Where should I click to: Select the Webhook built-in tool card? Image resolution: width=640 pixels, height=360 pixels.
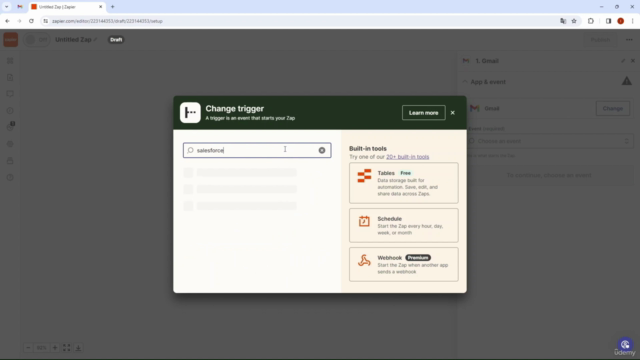[x=404, y=264]
